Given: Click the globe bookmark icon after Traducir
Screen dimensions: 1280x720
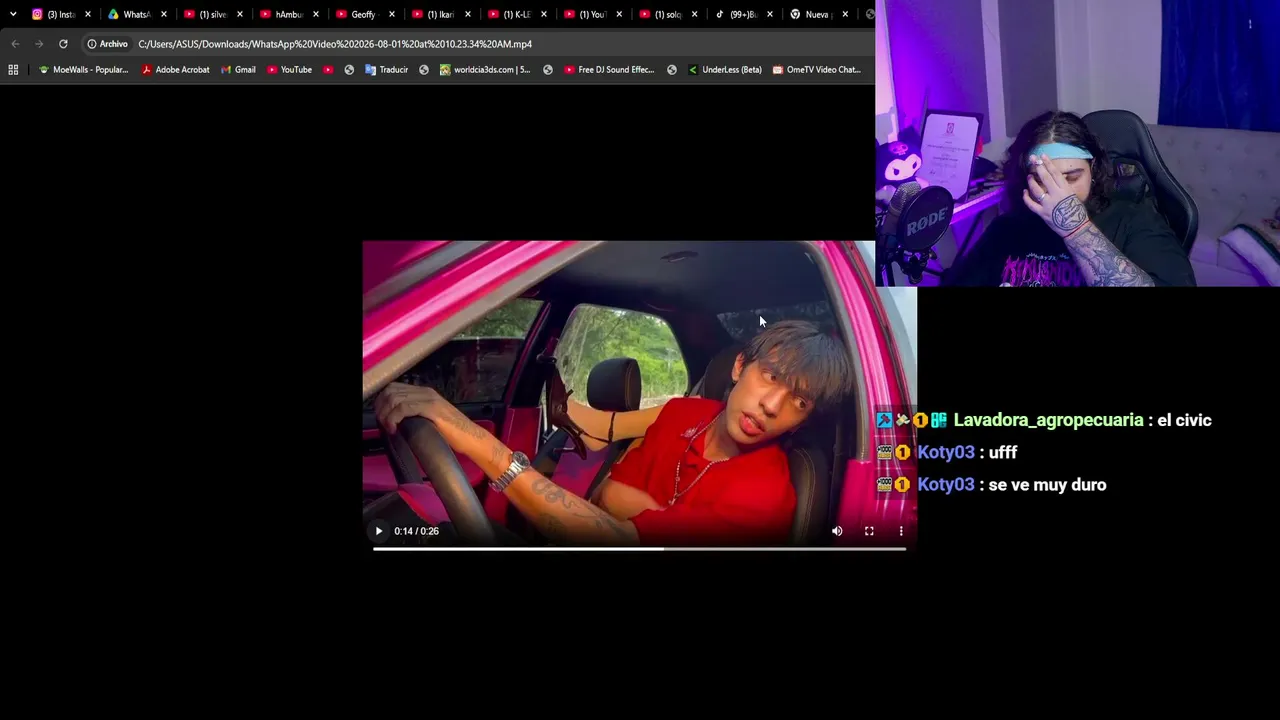Looking at the screenshot, I should [424, 69].
